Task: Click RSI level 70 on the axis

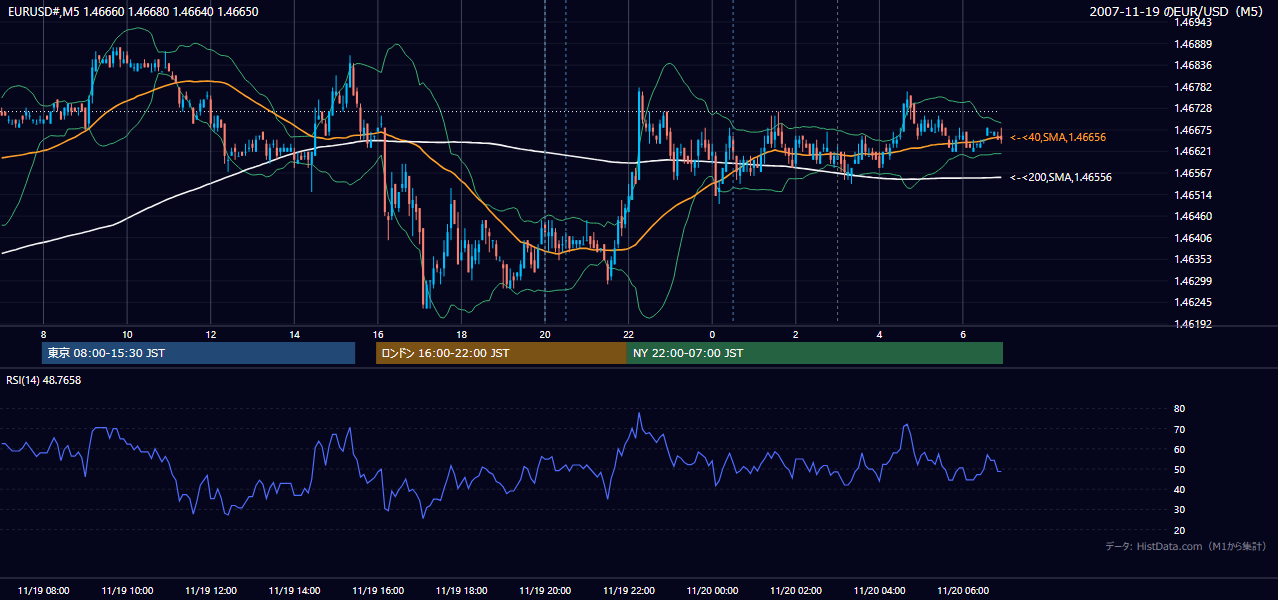Action: (1179, 429)
